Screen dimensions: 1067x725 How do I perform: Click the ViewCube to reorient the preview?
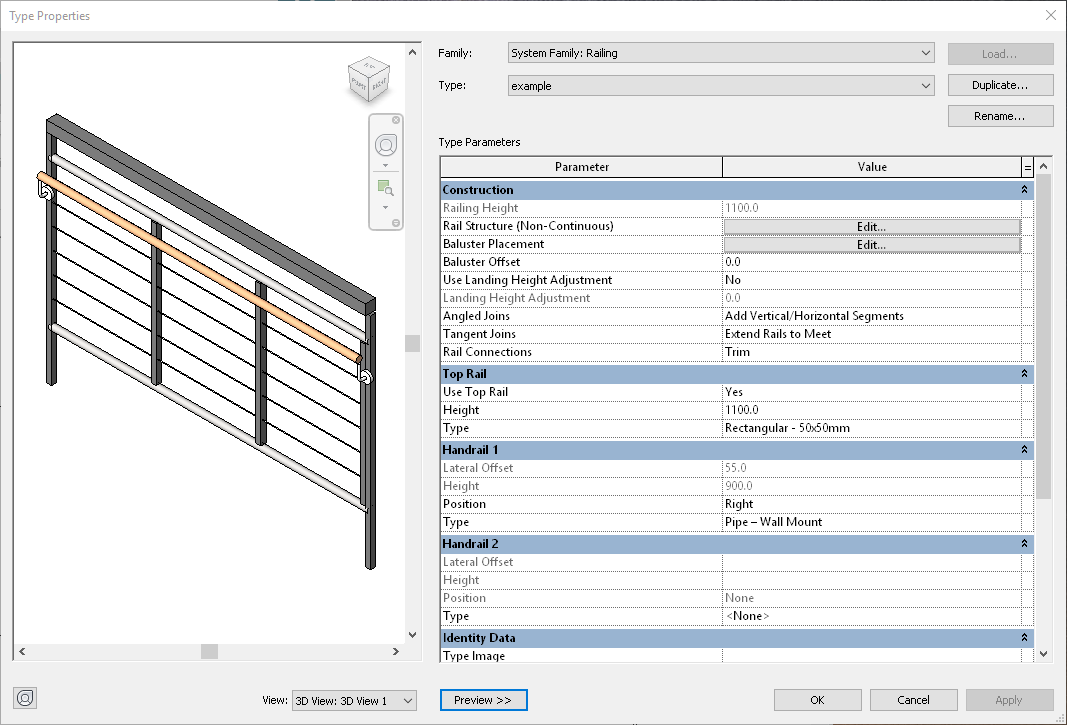(x=369, y=79)
